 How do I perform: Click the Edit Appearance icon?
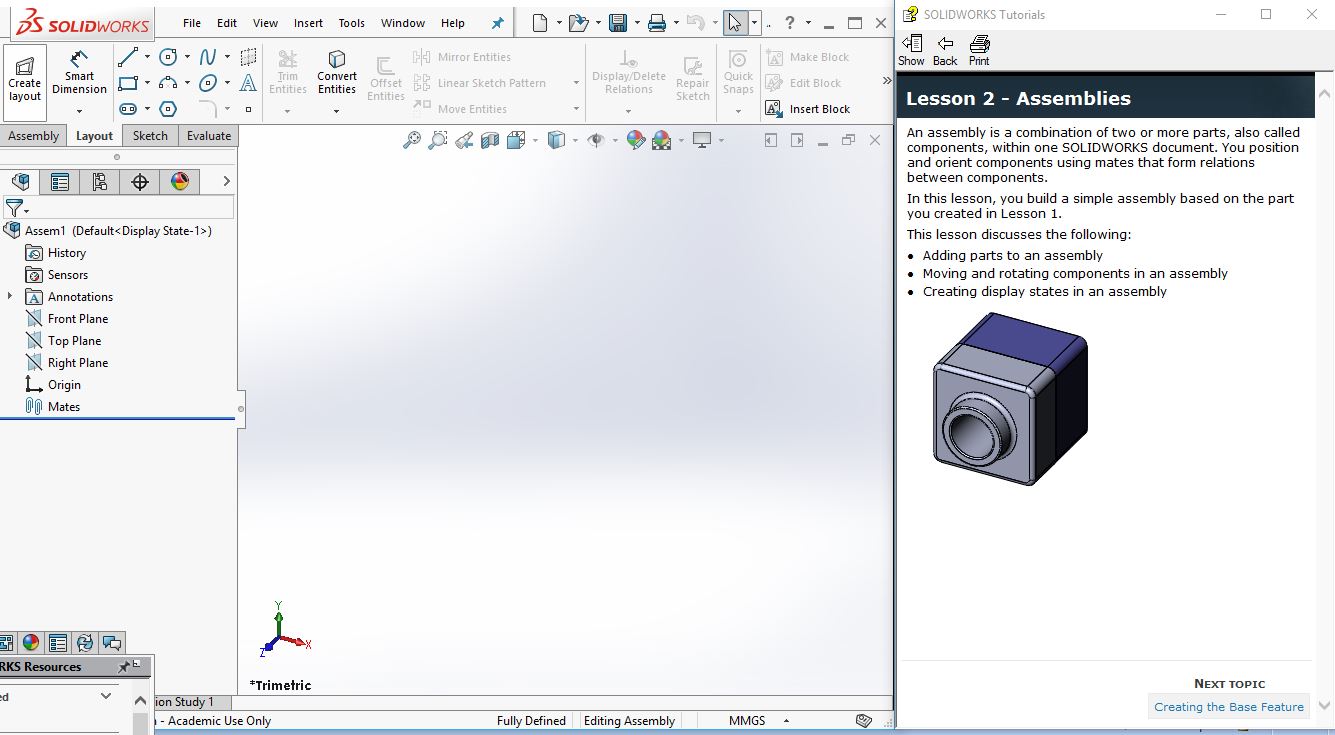[635, 141]
